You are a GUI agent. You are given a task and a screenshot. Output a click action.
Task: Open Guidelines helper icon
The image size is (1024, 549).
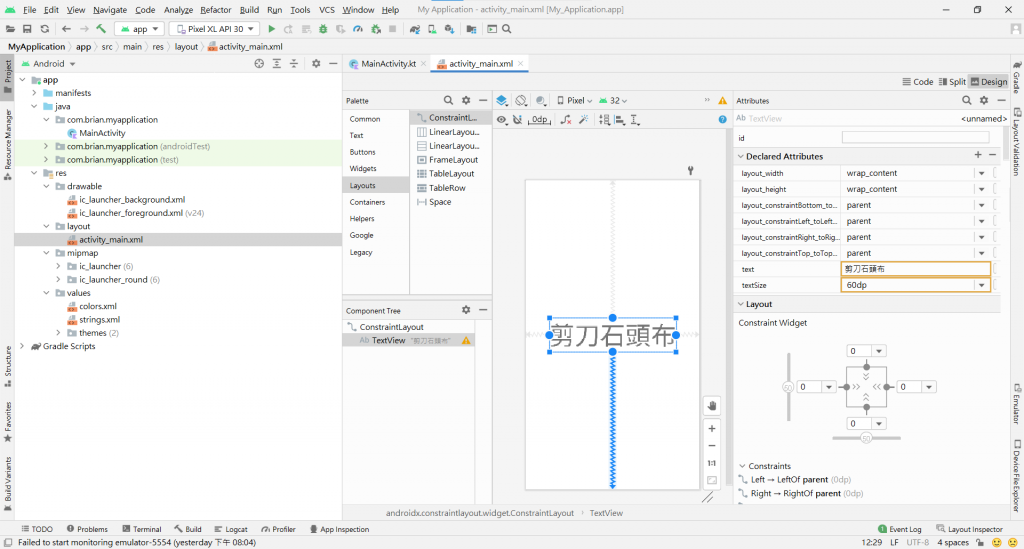(x=635, y=119)
